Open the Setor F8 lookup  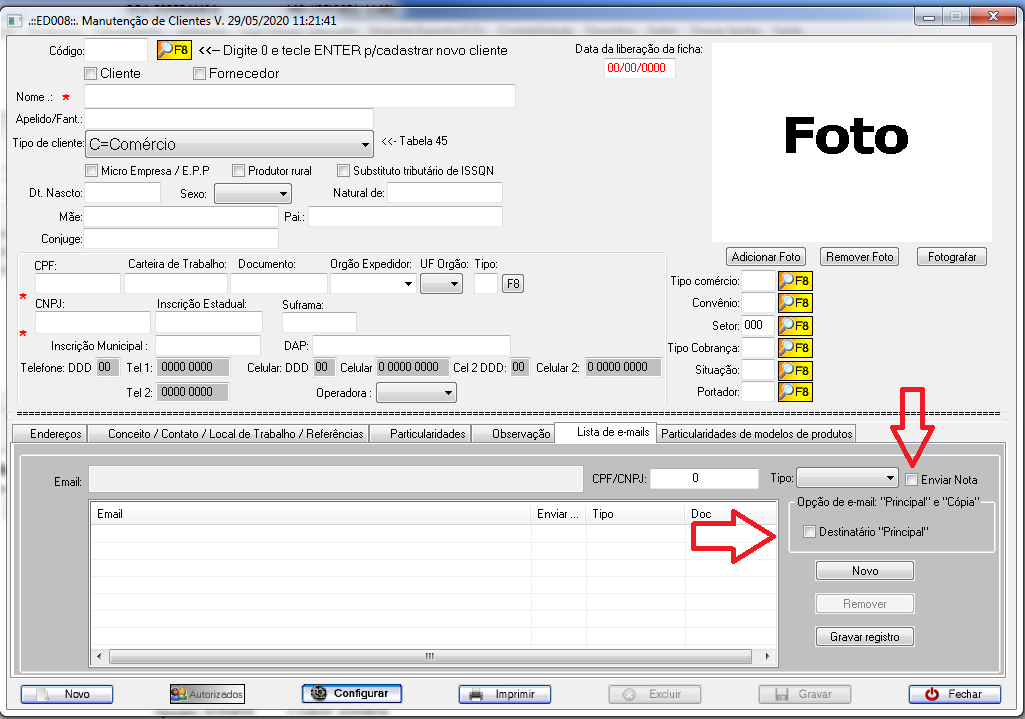click(794, 325)
